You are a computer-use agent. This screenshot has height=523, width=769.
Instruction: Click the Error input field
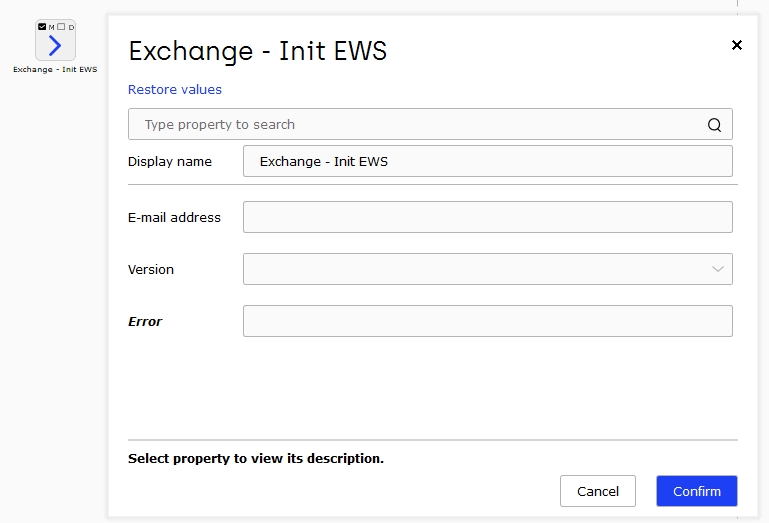487,321
